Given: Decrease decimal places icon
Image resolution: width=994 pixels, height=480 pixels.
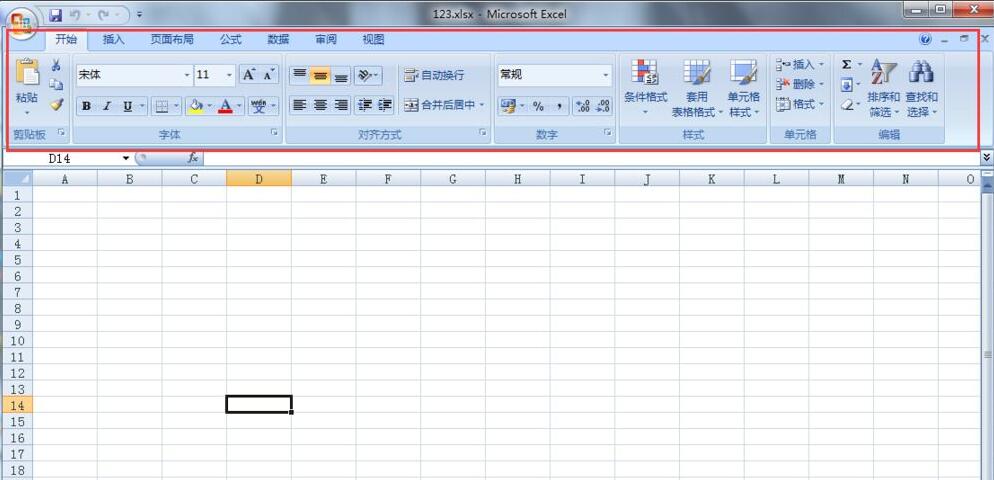Looking at the screenshot, I should tap(604, 107).
